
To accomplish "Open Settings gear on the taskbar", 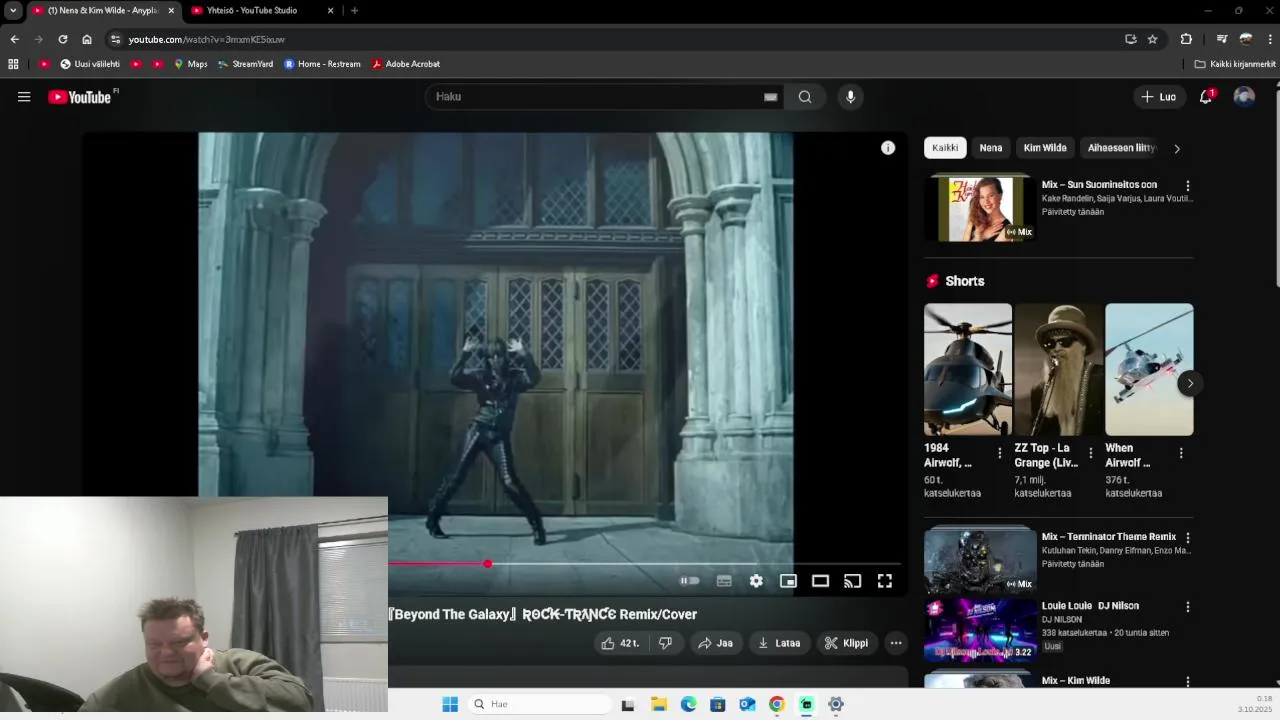I will point(836,704).
